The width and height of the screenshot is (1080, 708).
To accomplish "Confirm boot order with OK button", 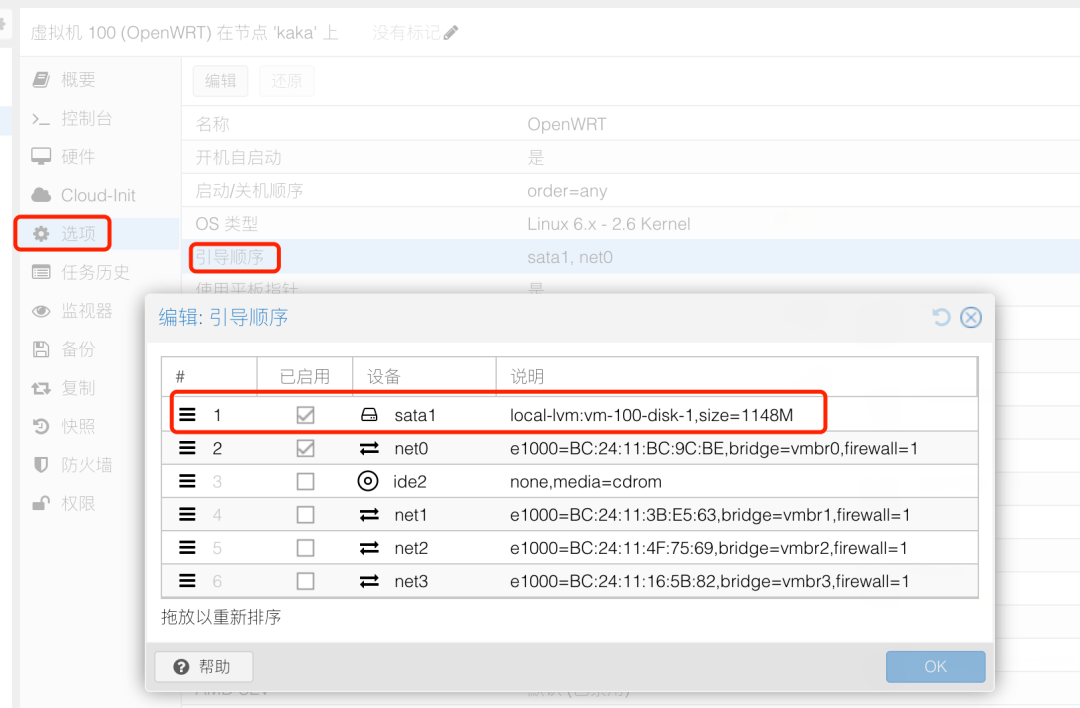I will (x=935, y=667).
